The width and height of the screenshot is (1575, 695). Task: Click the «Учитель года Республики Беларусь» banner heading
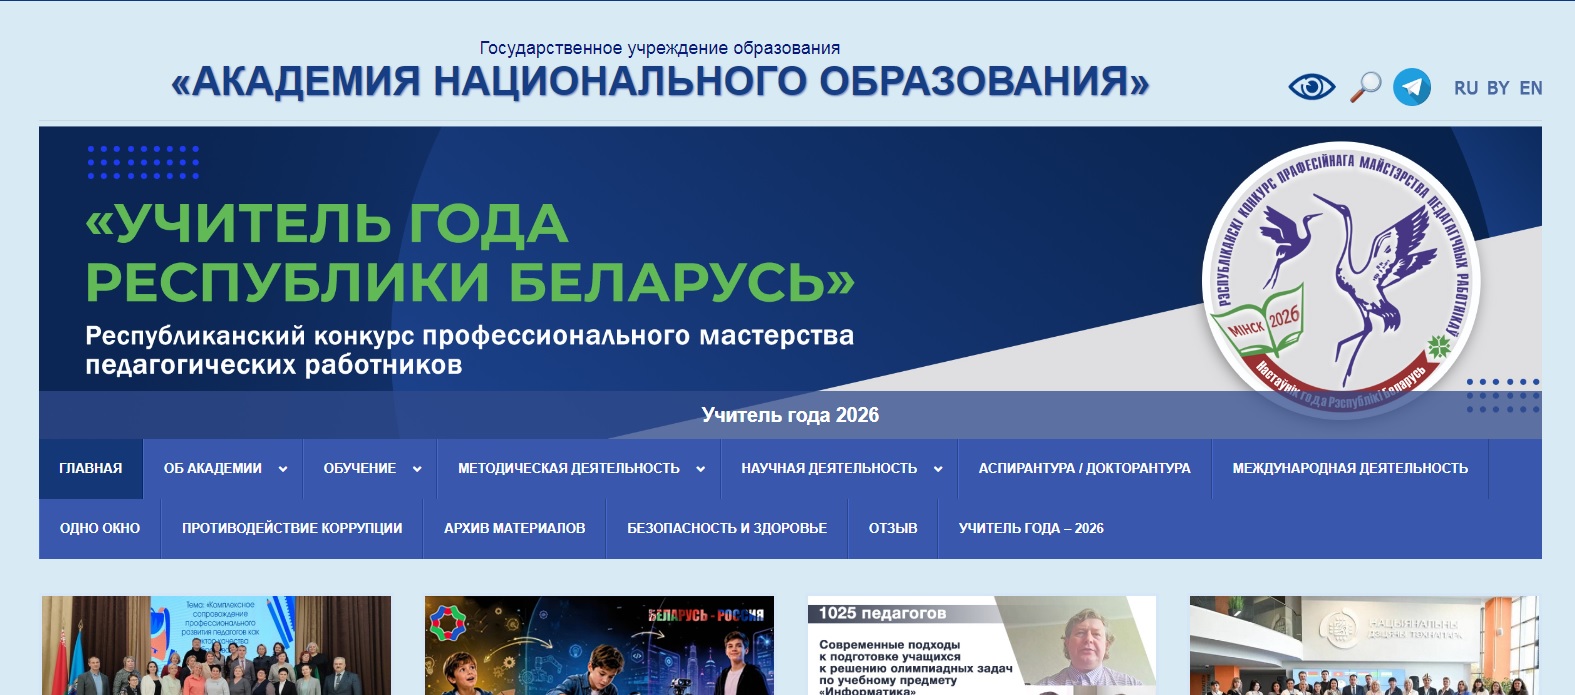click(470, 252)
